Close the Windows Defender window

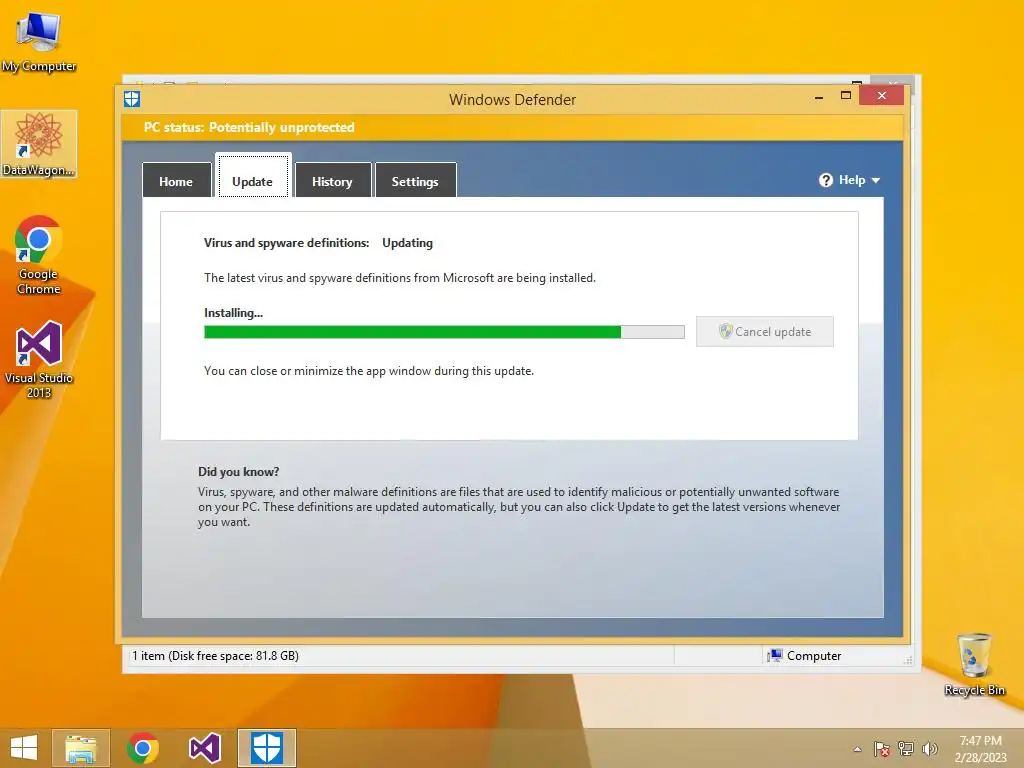click(x=882, y=96)
